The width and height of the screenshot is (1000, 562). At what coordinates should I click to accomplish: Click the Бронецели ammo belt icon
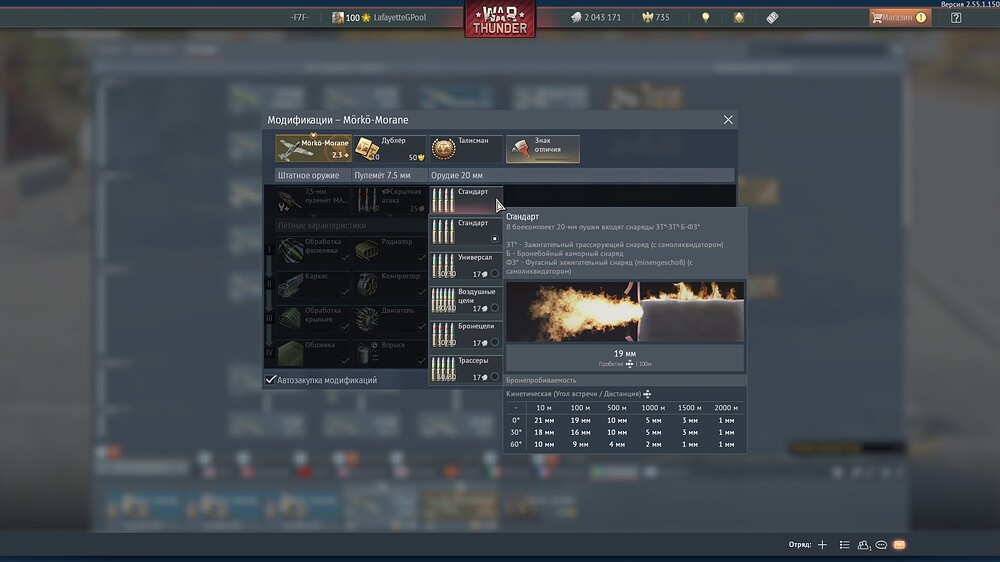[443, 335]
